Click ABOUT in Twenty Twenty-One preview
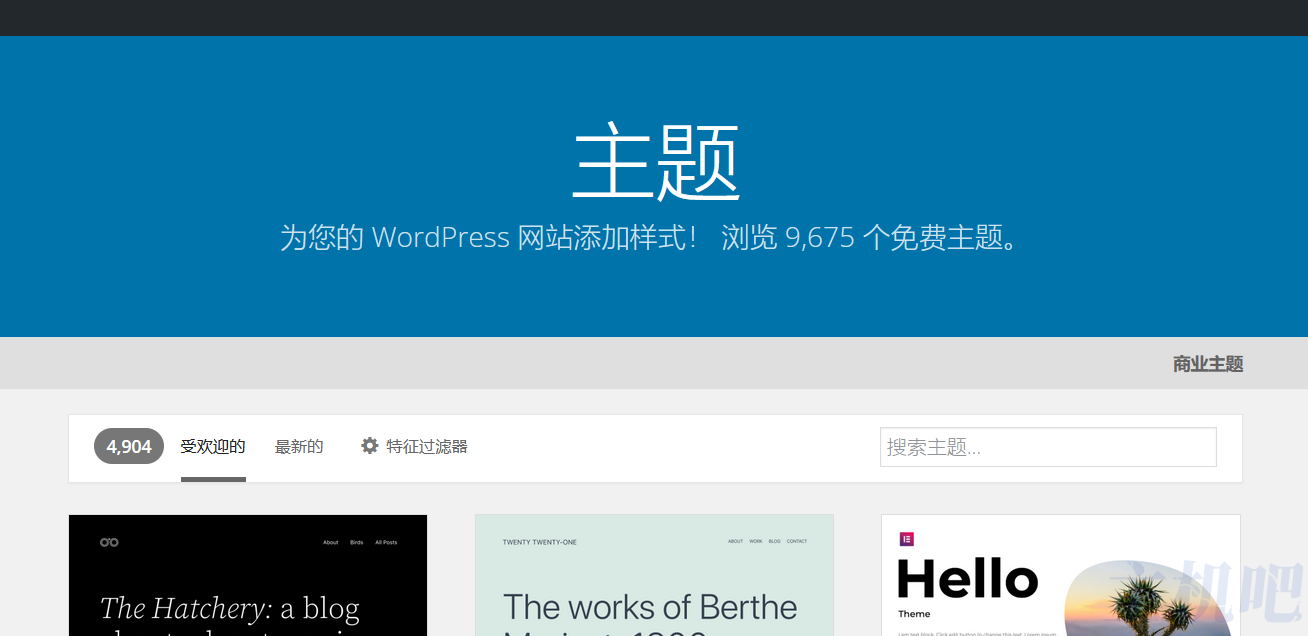1308x636 pixels. tap(736, 541)
